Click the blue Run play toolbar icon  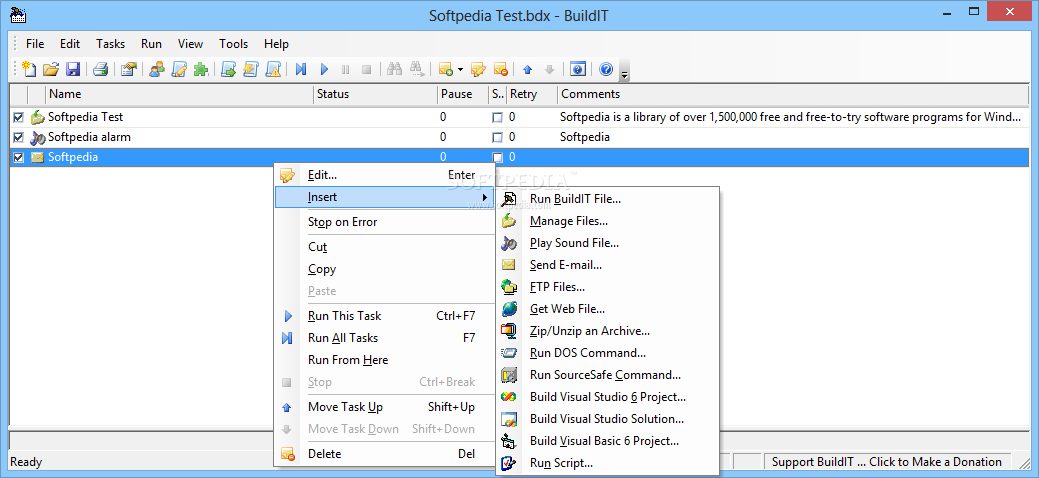tap(324, 68)
